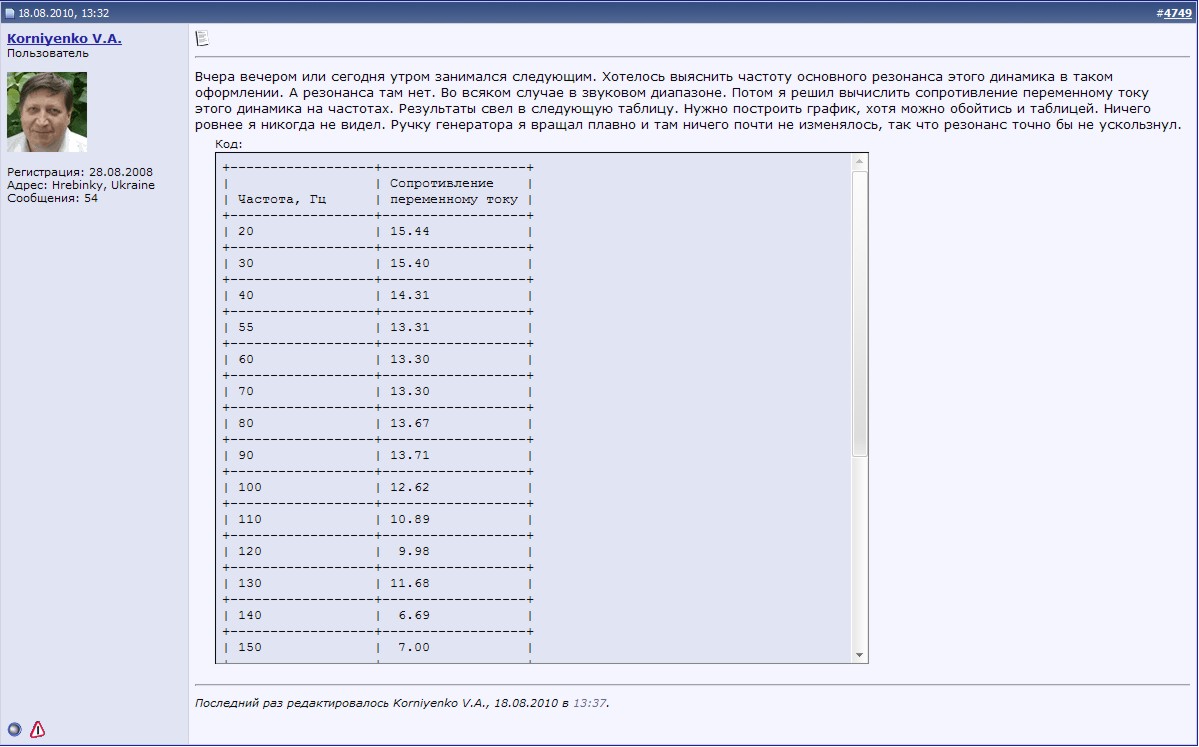This screenshot has width=1199, height=747.
Task: Click the code box scroll up arrow
Action: coord(859,161)
